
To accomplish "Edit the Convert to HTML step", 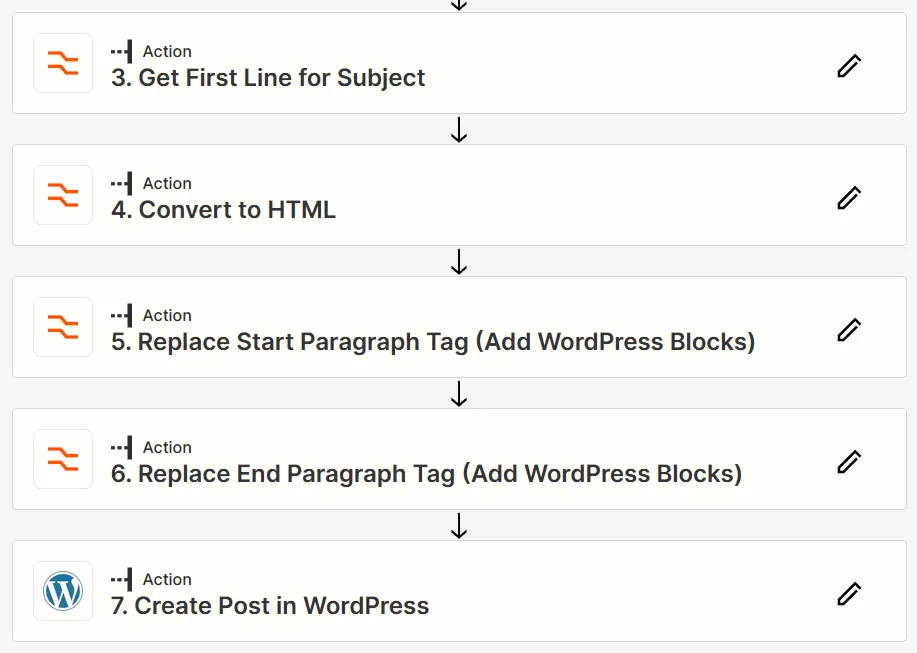I will tap(849, 198).
